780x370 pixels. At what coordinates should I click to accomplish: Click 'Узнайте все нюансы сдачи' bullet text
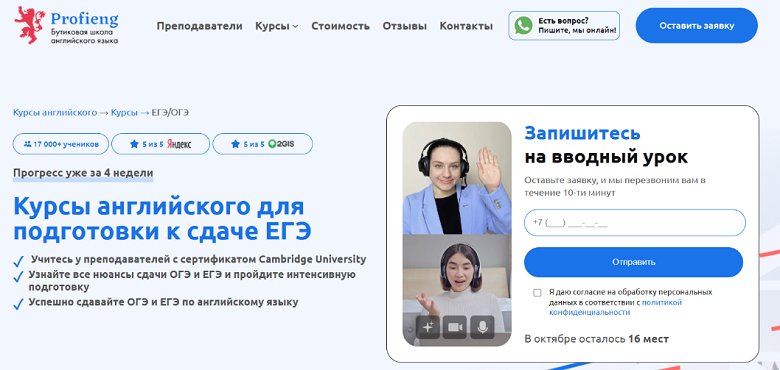(192, 280)
